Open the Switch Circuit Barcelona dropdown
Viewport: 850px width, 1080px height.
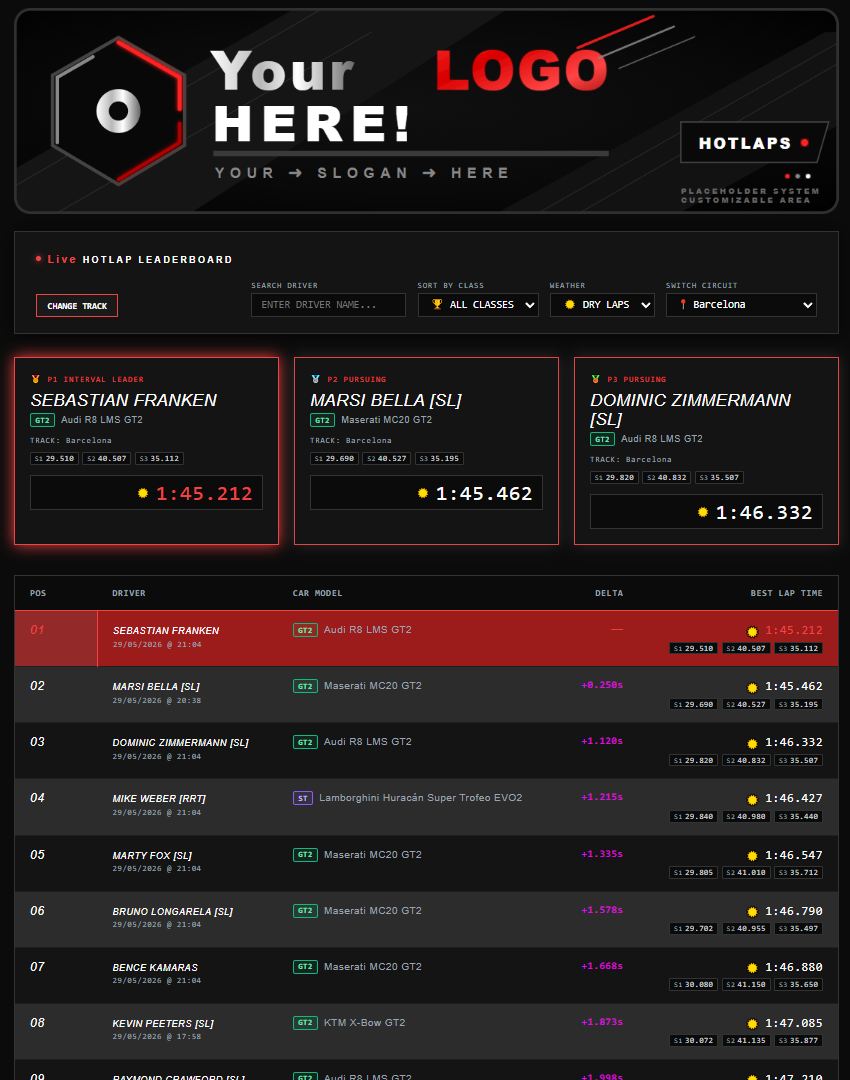(x=741, y=304)
